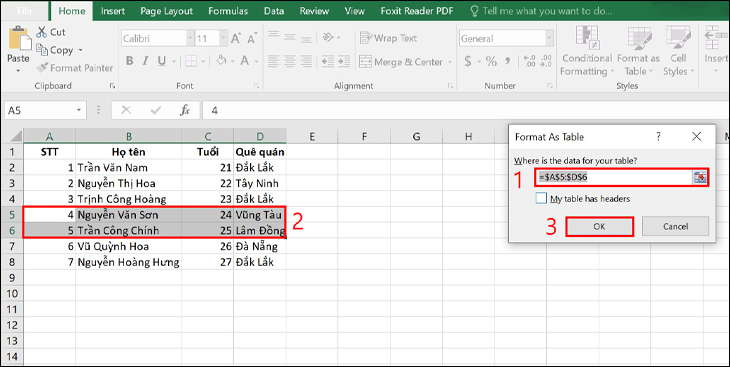The width and height of the screenshot is (730, 367).
Task: Click Cancel in Format As Table dialog
Action: click(676, 226)
